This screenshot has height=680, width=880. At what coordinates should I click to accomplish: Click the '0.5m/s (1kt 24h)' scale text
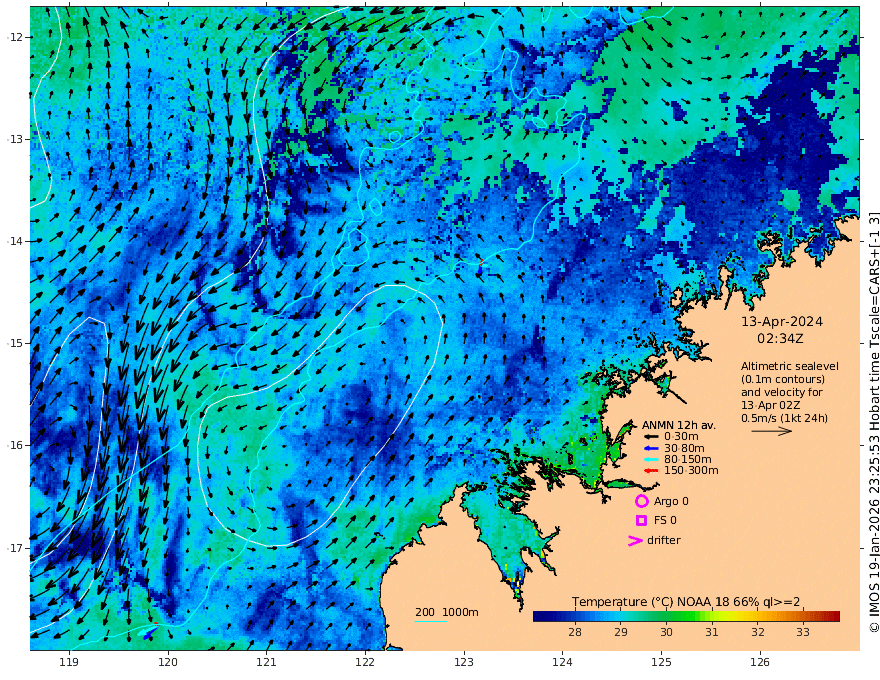(784, 418)
